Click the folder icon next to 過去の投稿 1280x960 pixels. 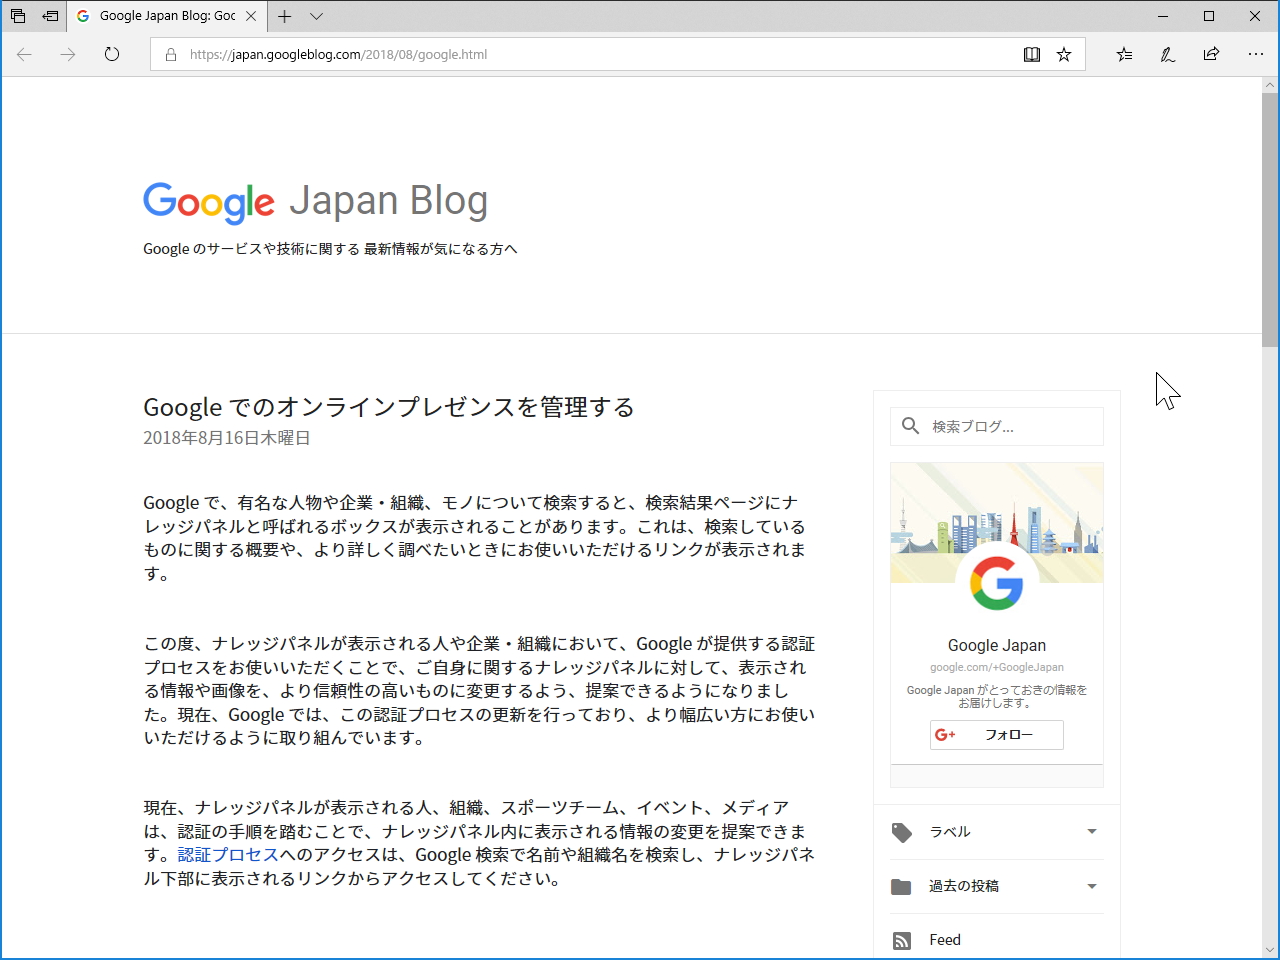pos(903,886)
